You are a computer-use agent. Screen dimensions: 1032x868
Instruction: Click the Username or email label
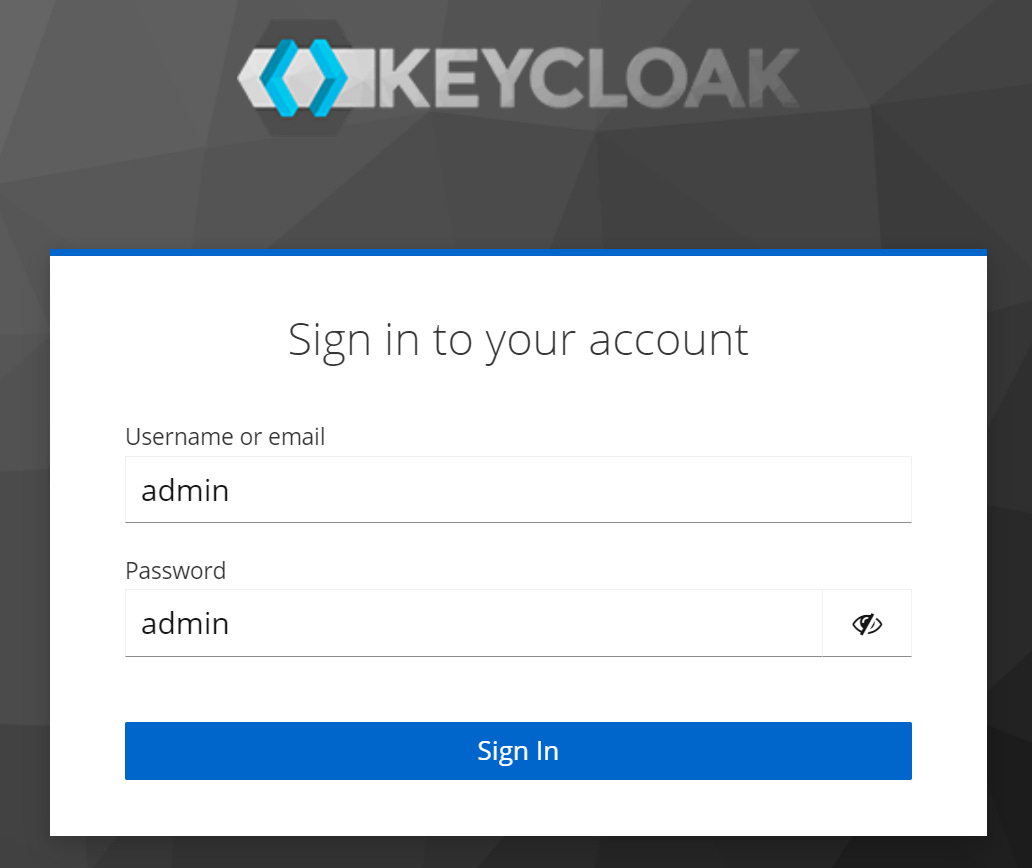pos(224,437)
